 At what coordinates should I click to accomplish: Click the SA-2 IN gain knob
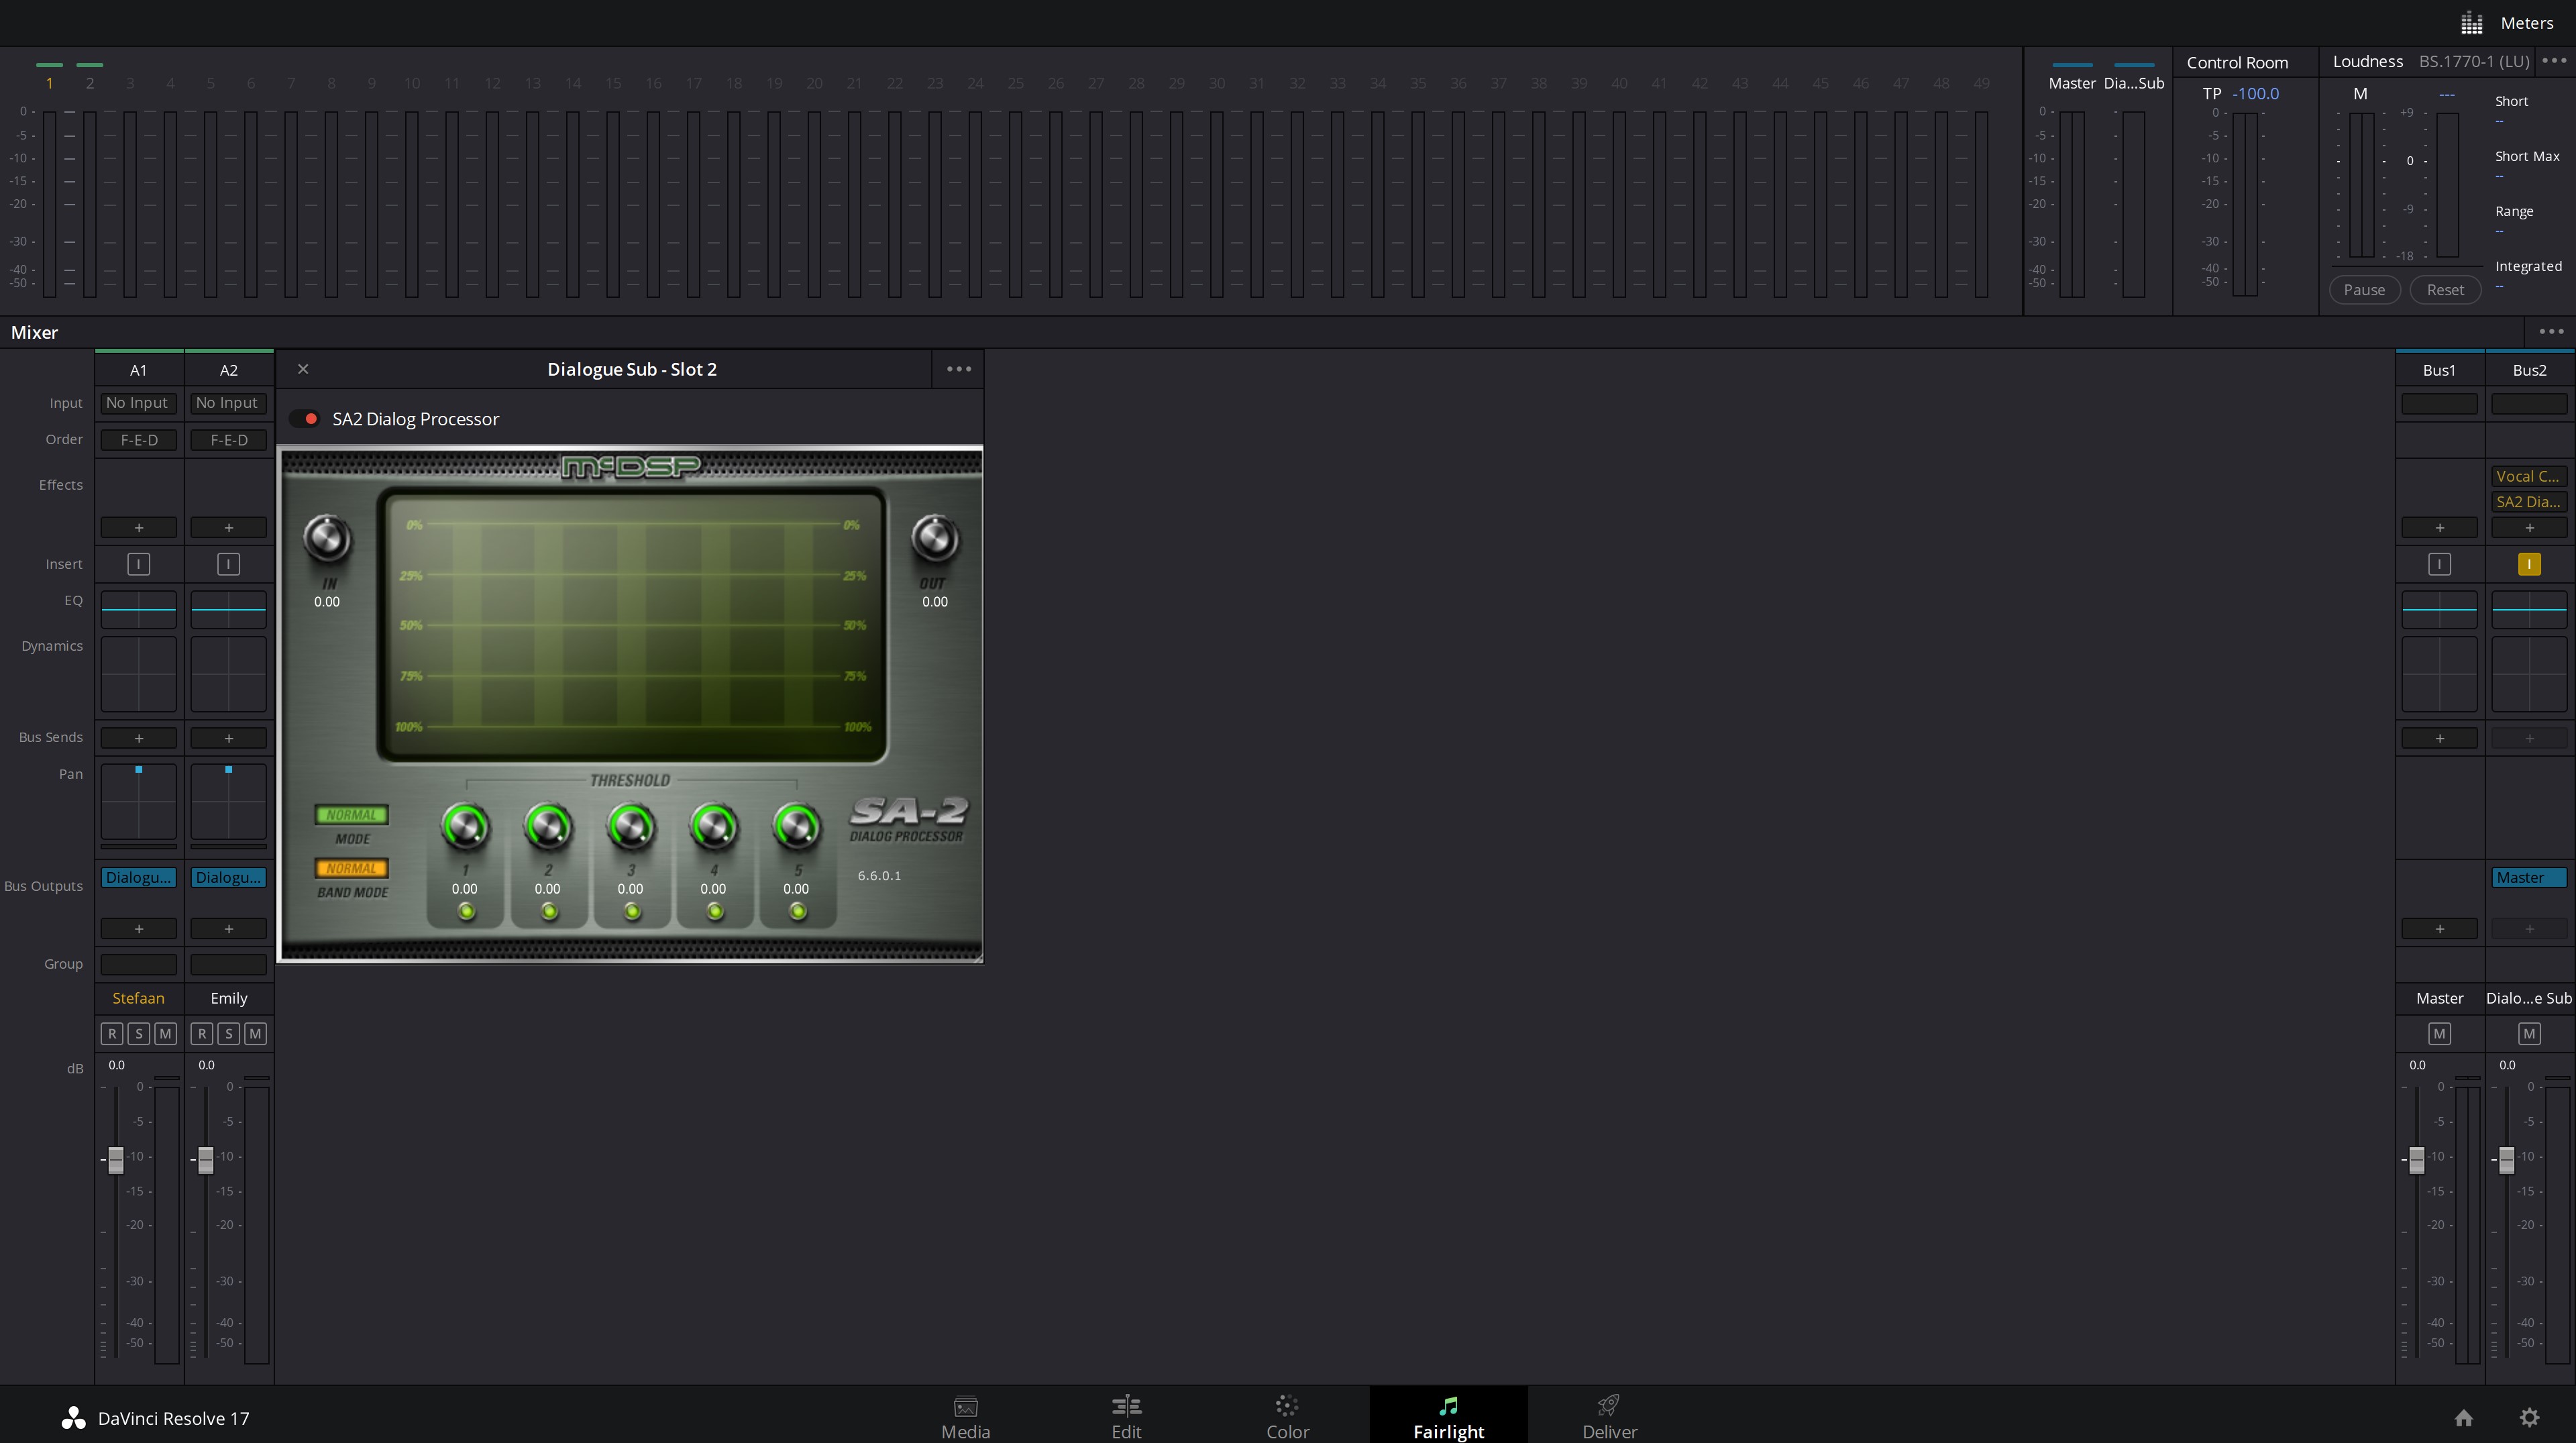pyautogui.click(x=327, y=539)
